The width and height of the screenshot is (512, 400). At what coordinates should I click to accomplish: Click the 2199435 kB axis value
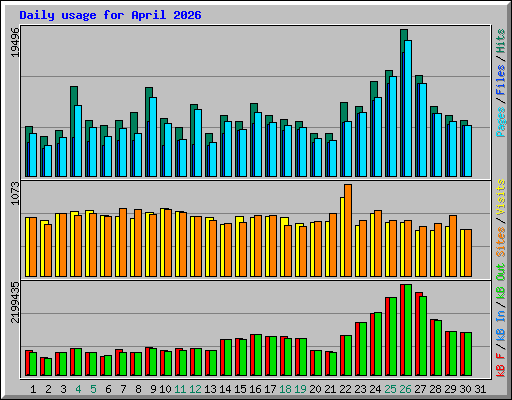click(15, 302)
